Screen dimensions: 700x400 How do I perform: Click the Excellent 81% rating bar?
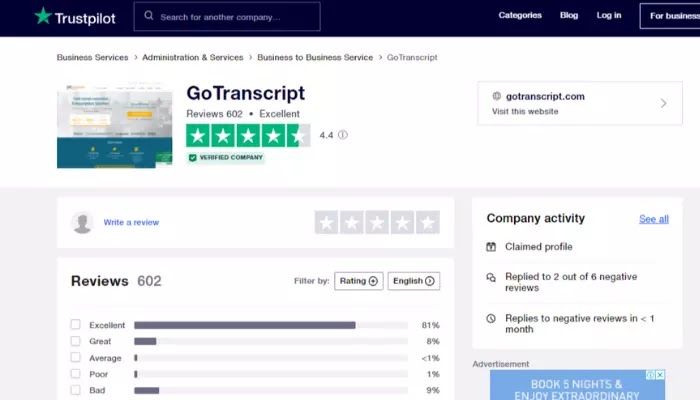tap(271, 325)
